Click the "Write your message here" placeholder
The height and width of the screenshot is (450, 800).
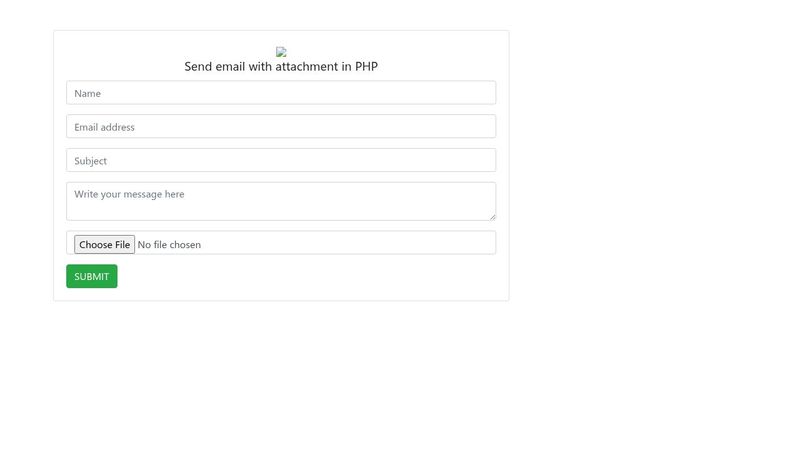point(129,194)
